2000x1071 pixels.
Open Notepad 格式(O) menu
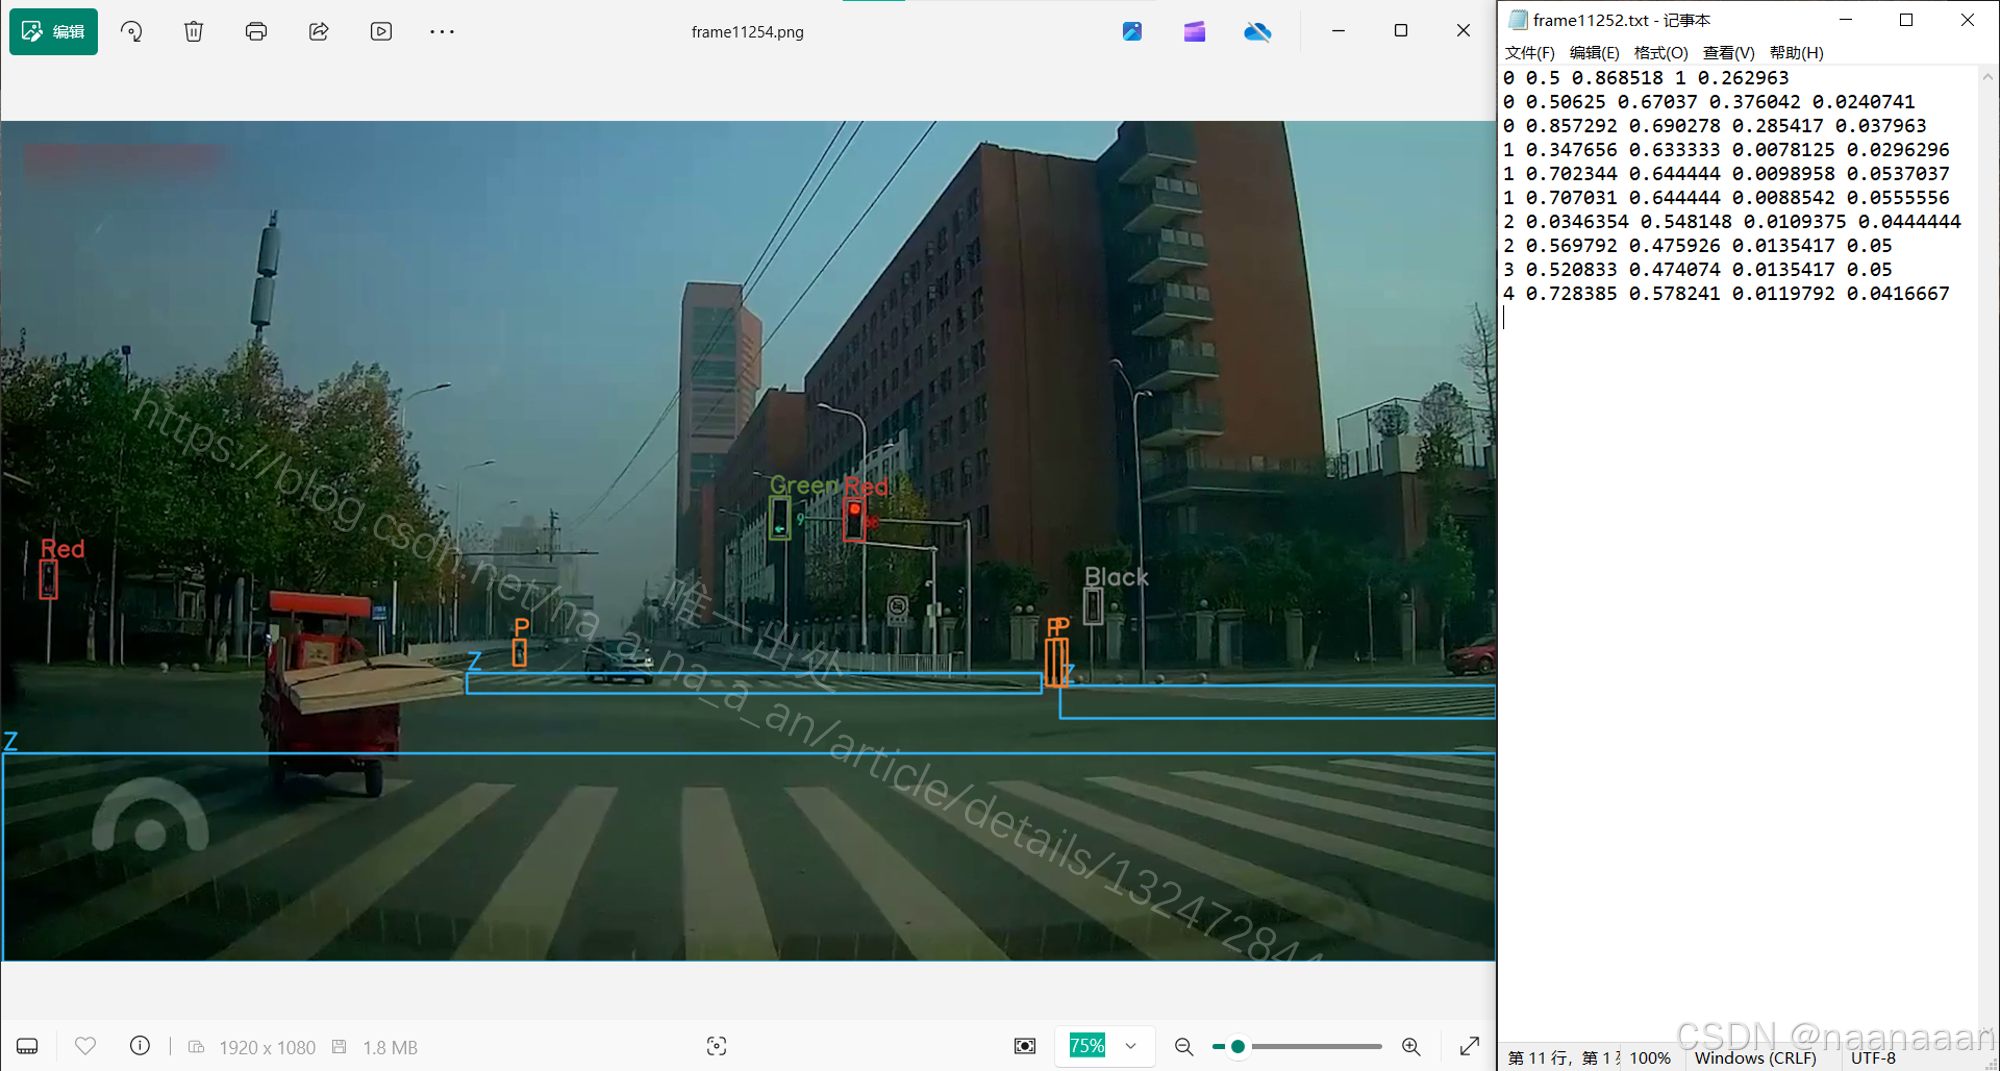[x=1660, y=53]
